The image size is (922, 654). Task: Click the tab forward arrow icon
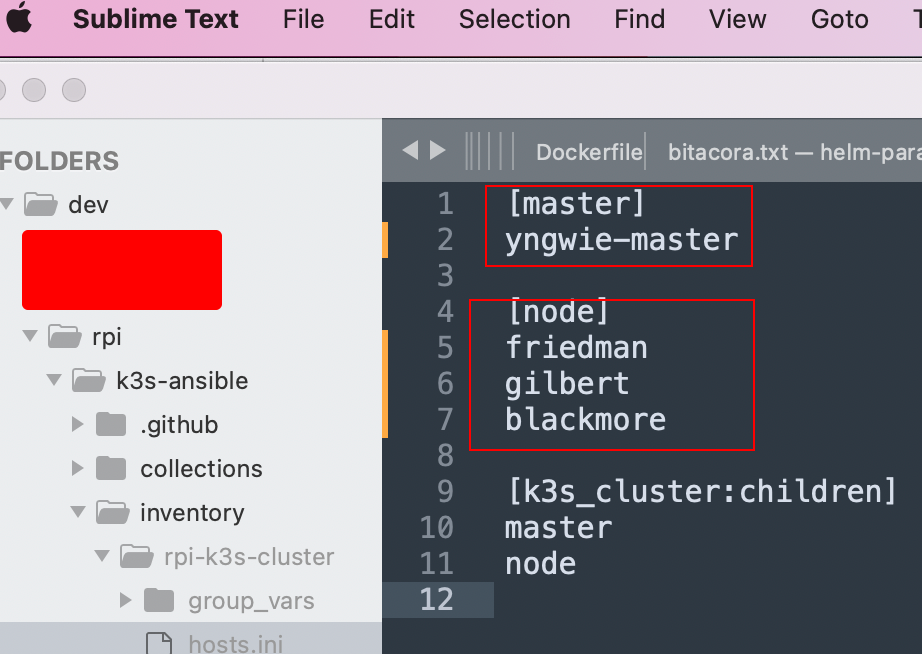[x=437, y=151]
